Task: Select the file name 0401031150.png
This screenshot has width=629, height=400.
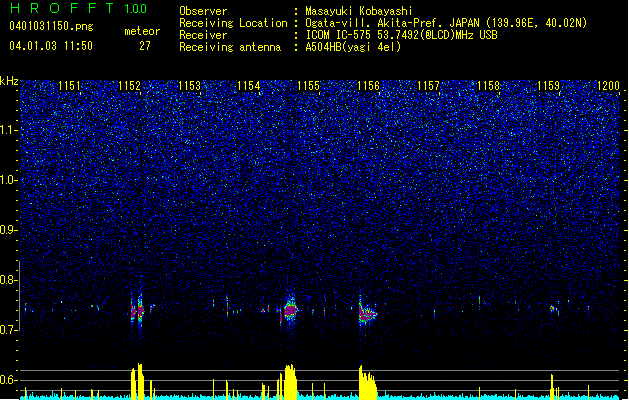Action: [x=51, y=26]
